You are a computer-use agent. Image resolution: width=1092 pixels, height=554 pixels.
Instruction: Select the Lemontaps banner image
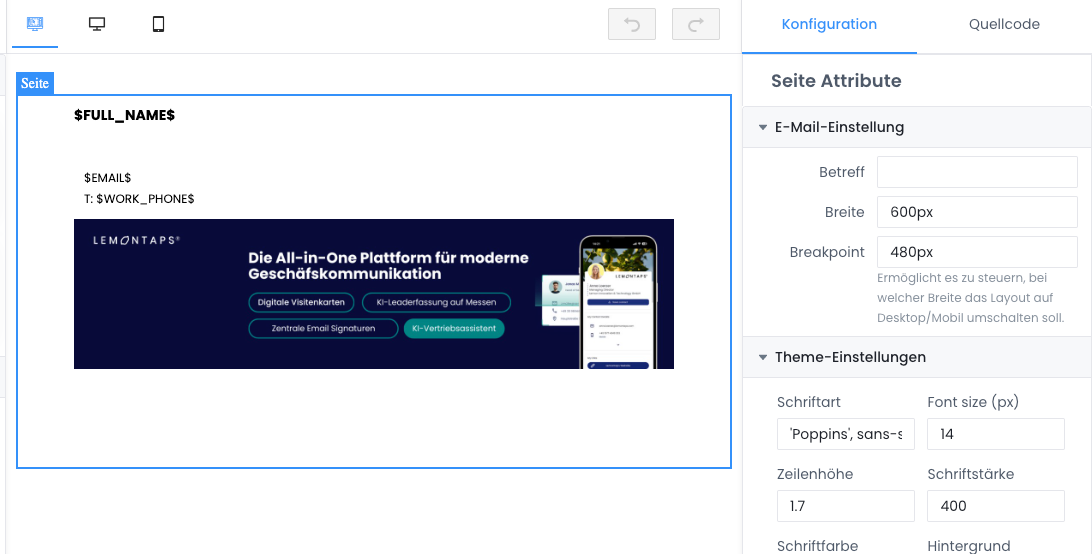(374, 294)
